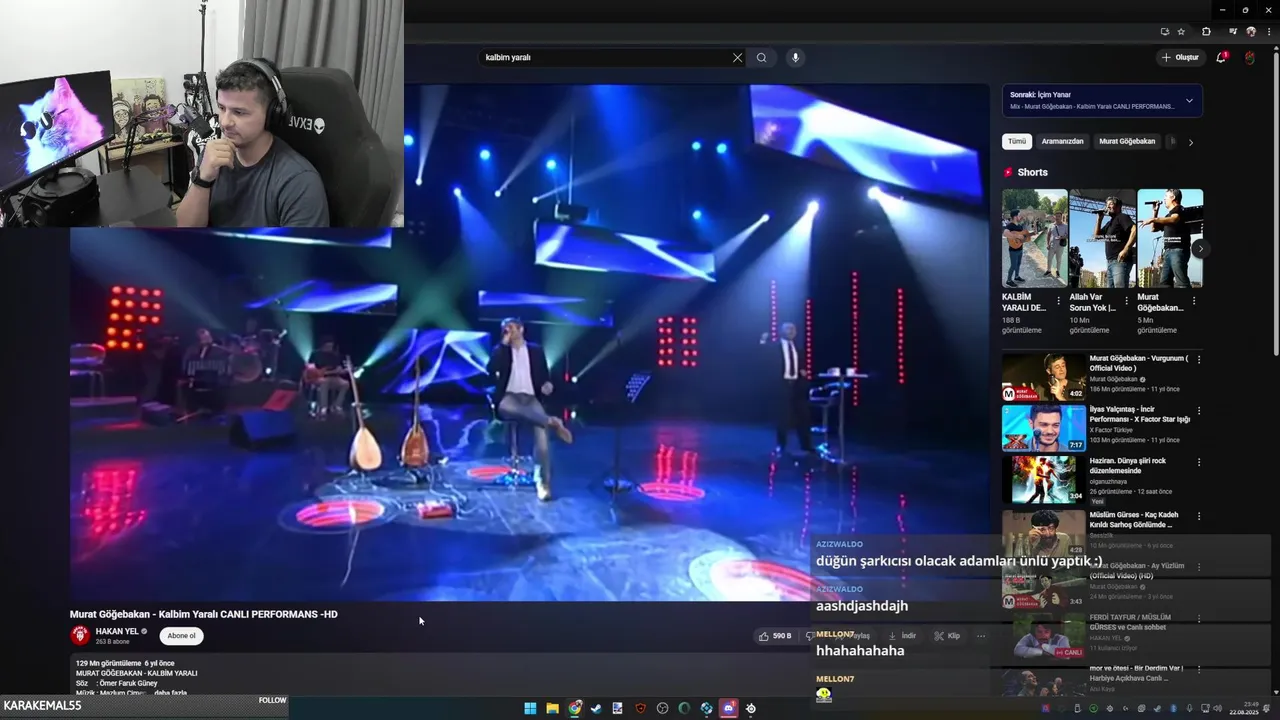Open options for Müslüm Gürses Kaç Kadeh video
This screenshot has height=720, width=1280.
(1199, 516)
